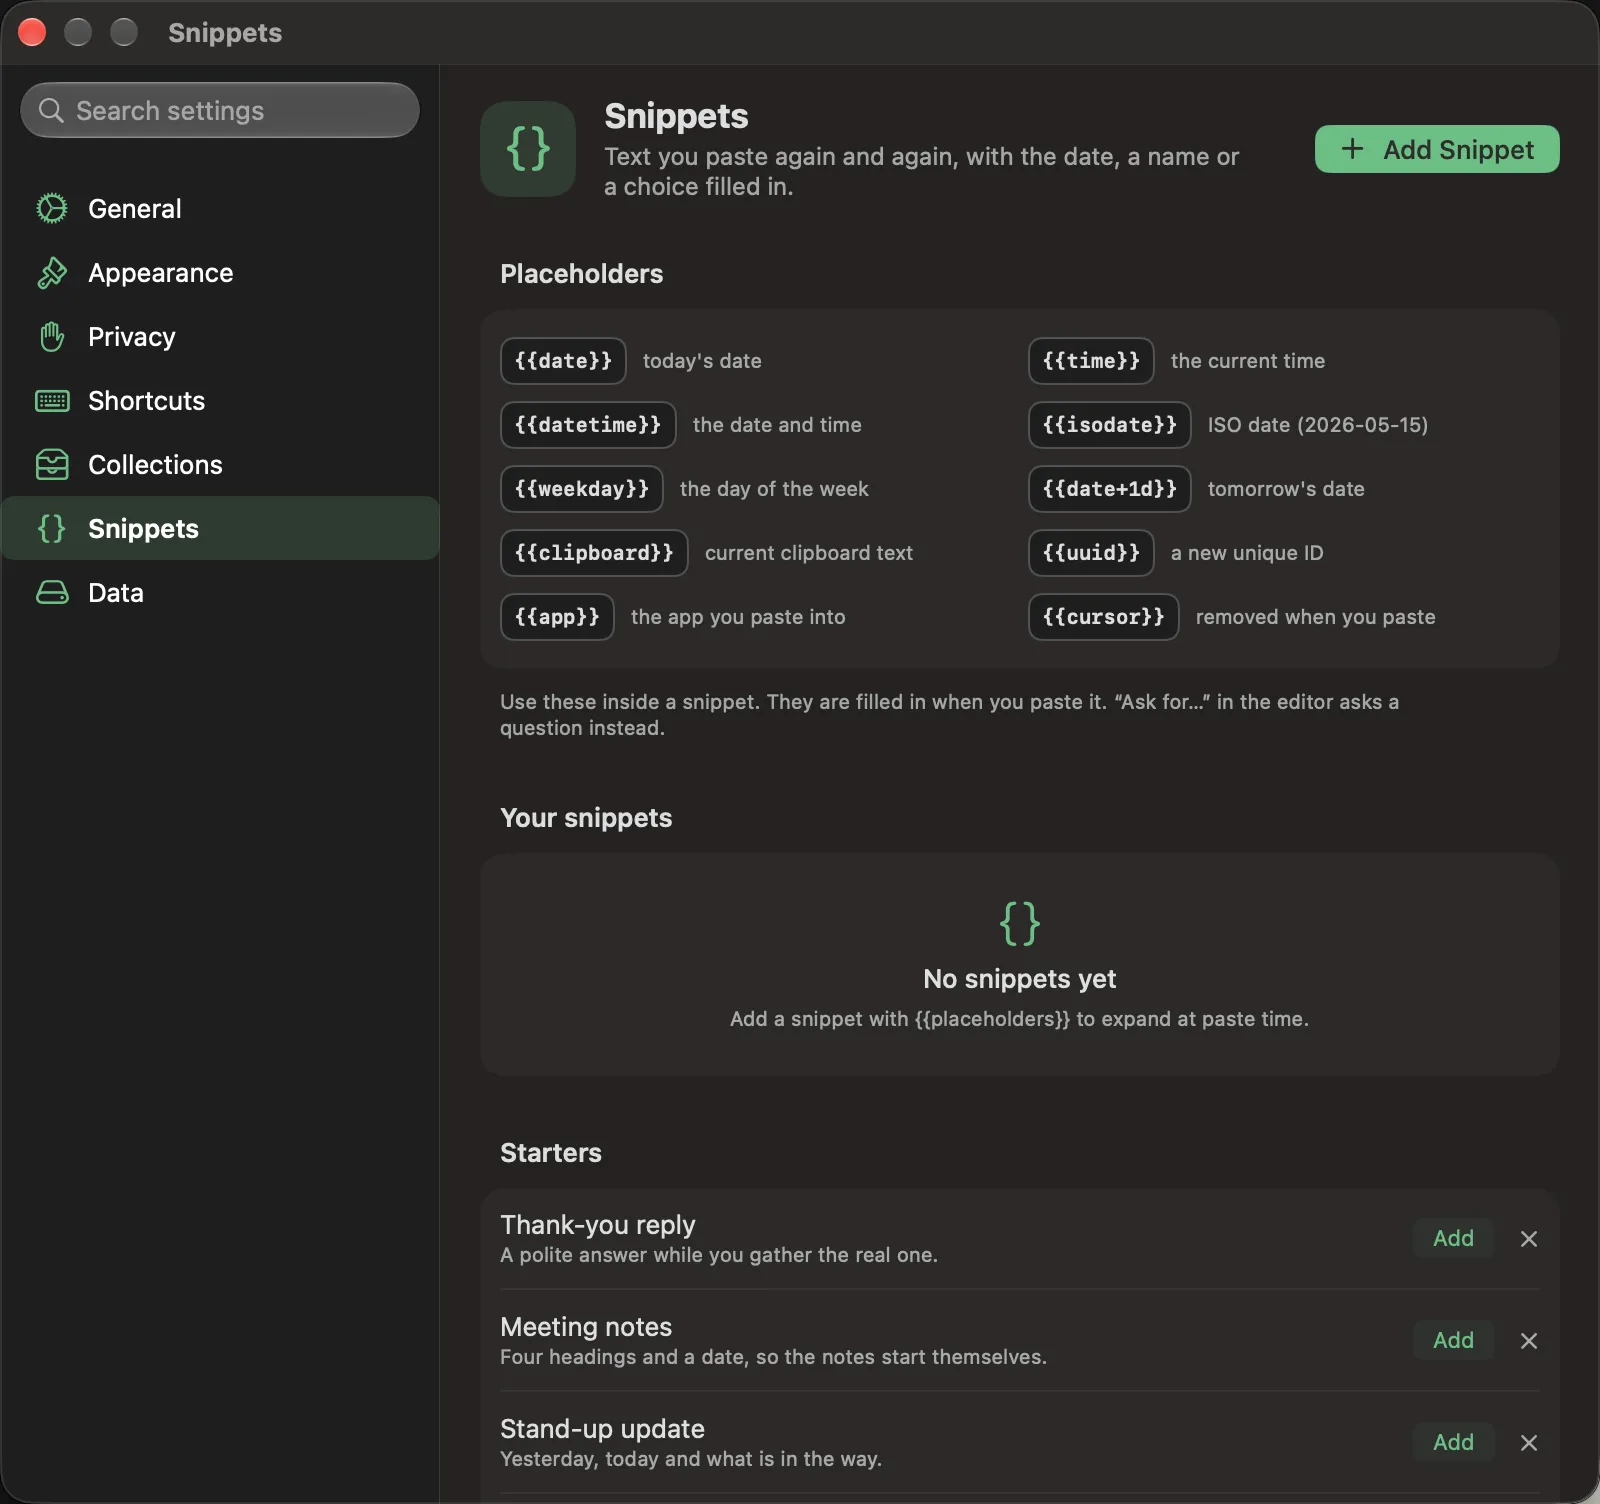This screenshot has height=1504, width=1600.
Task: Click the plus icon on Add Snippet
Action: [1352, 149]
